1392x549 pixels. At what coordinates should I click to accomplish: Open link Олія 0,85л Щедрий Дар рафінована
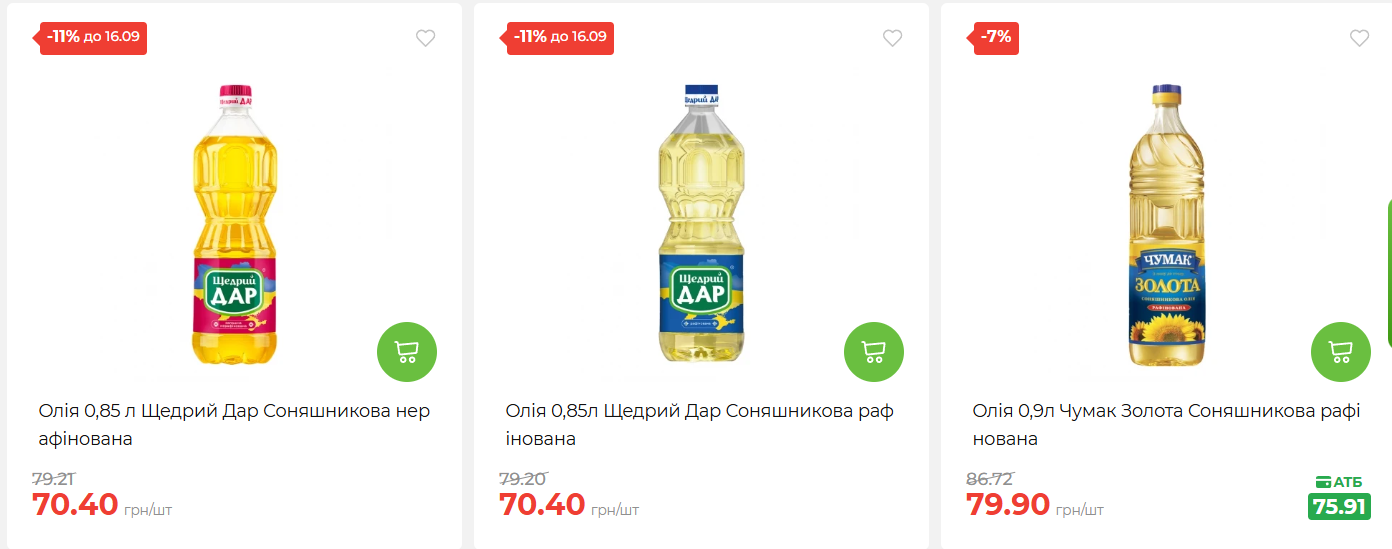(x=700, y=424)
